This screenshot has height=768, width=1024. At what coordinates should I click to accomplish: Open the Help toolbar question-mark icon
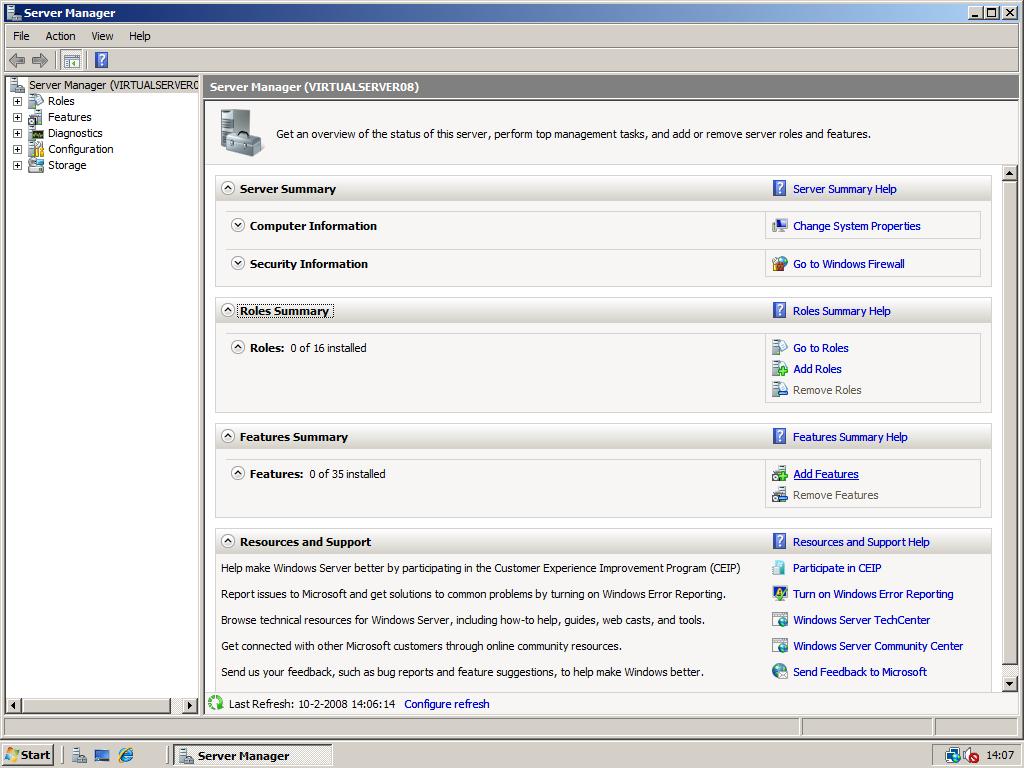click(101, 60)
